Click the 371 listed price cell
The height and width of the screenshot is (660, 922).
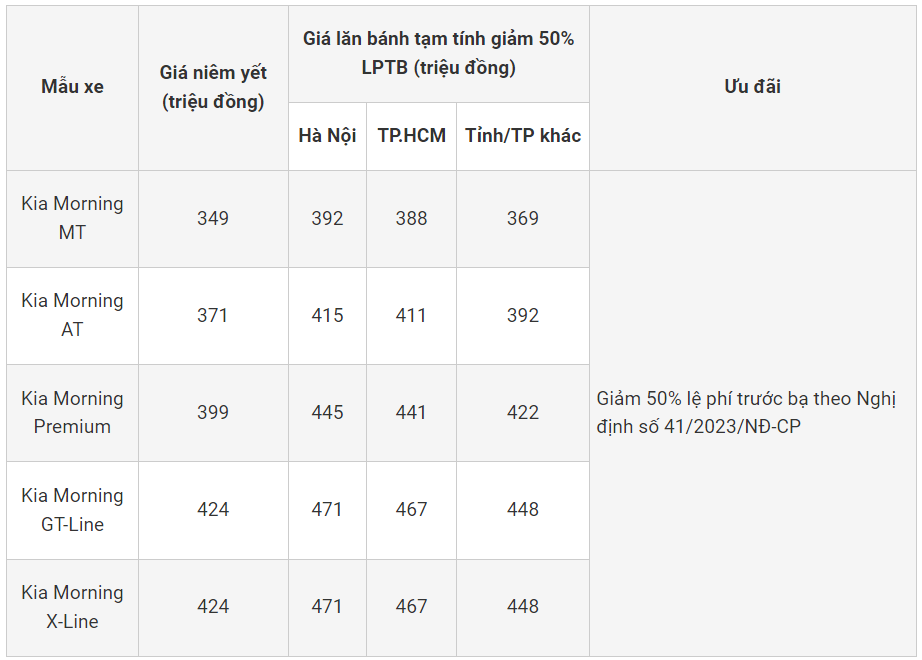point(213,315)
